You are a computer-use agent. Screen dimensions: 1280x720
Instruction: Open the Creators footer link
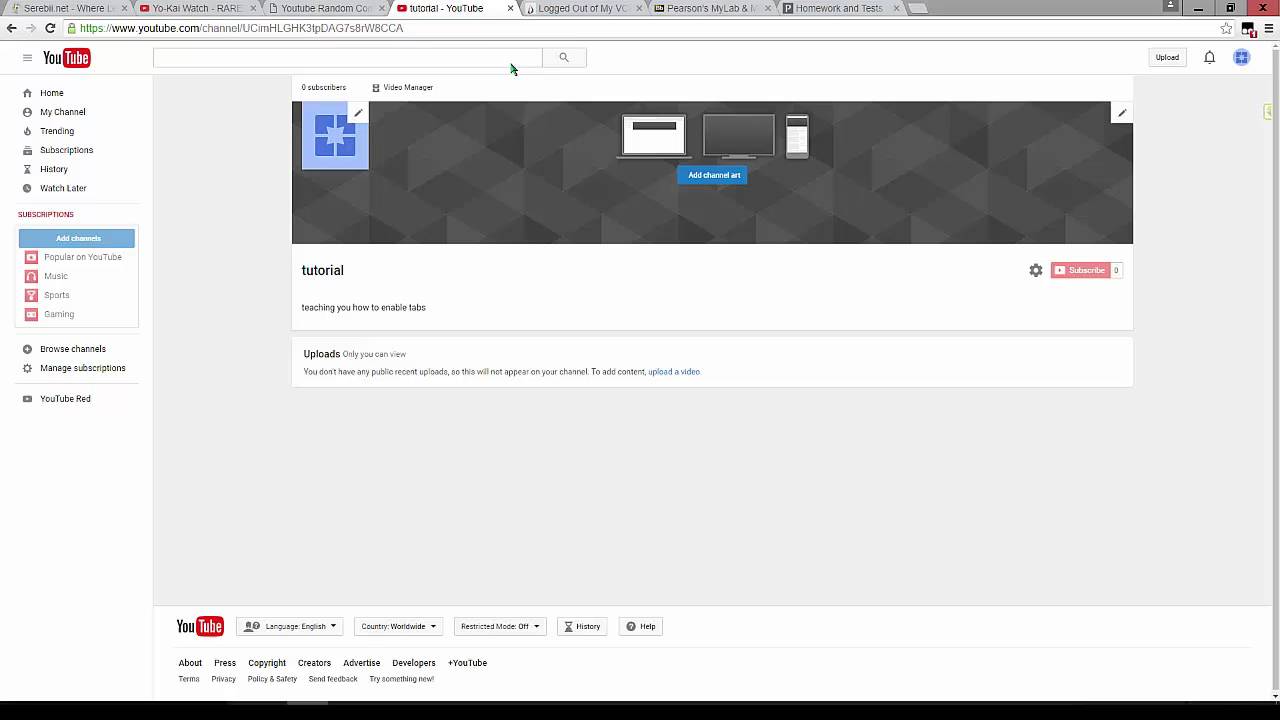(x=314, y=663)
